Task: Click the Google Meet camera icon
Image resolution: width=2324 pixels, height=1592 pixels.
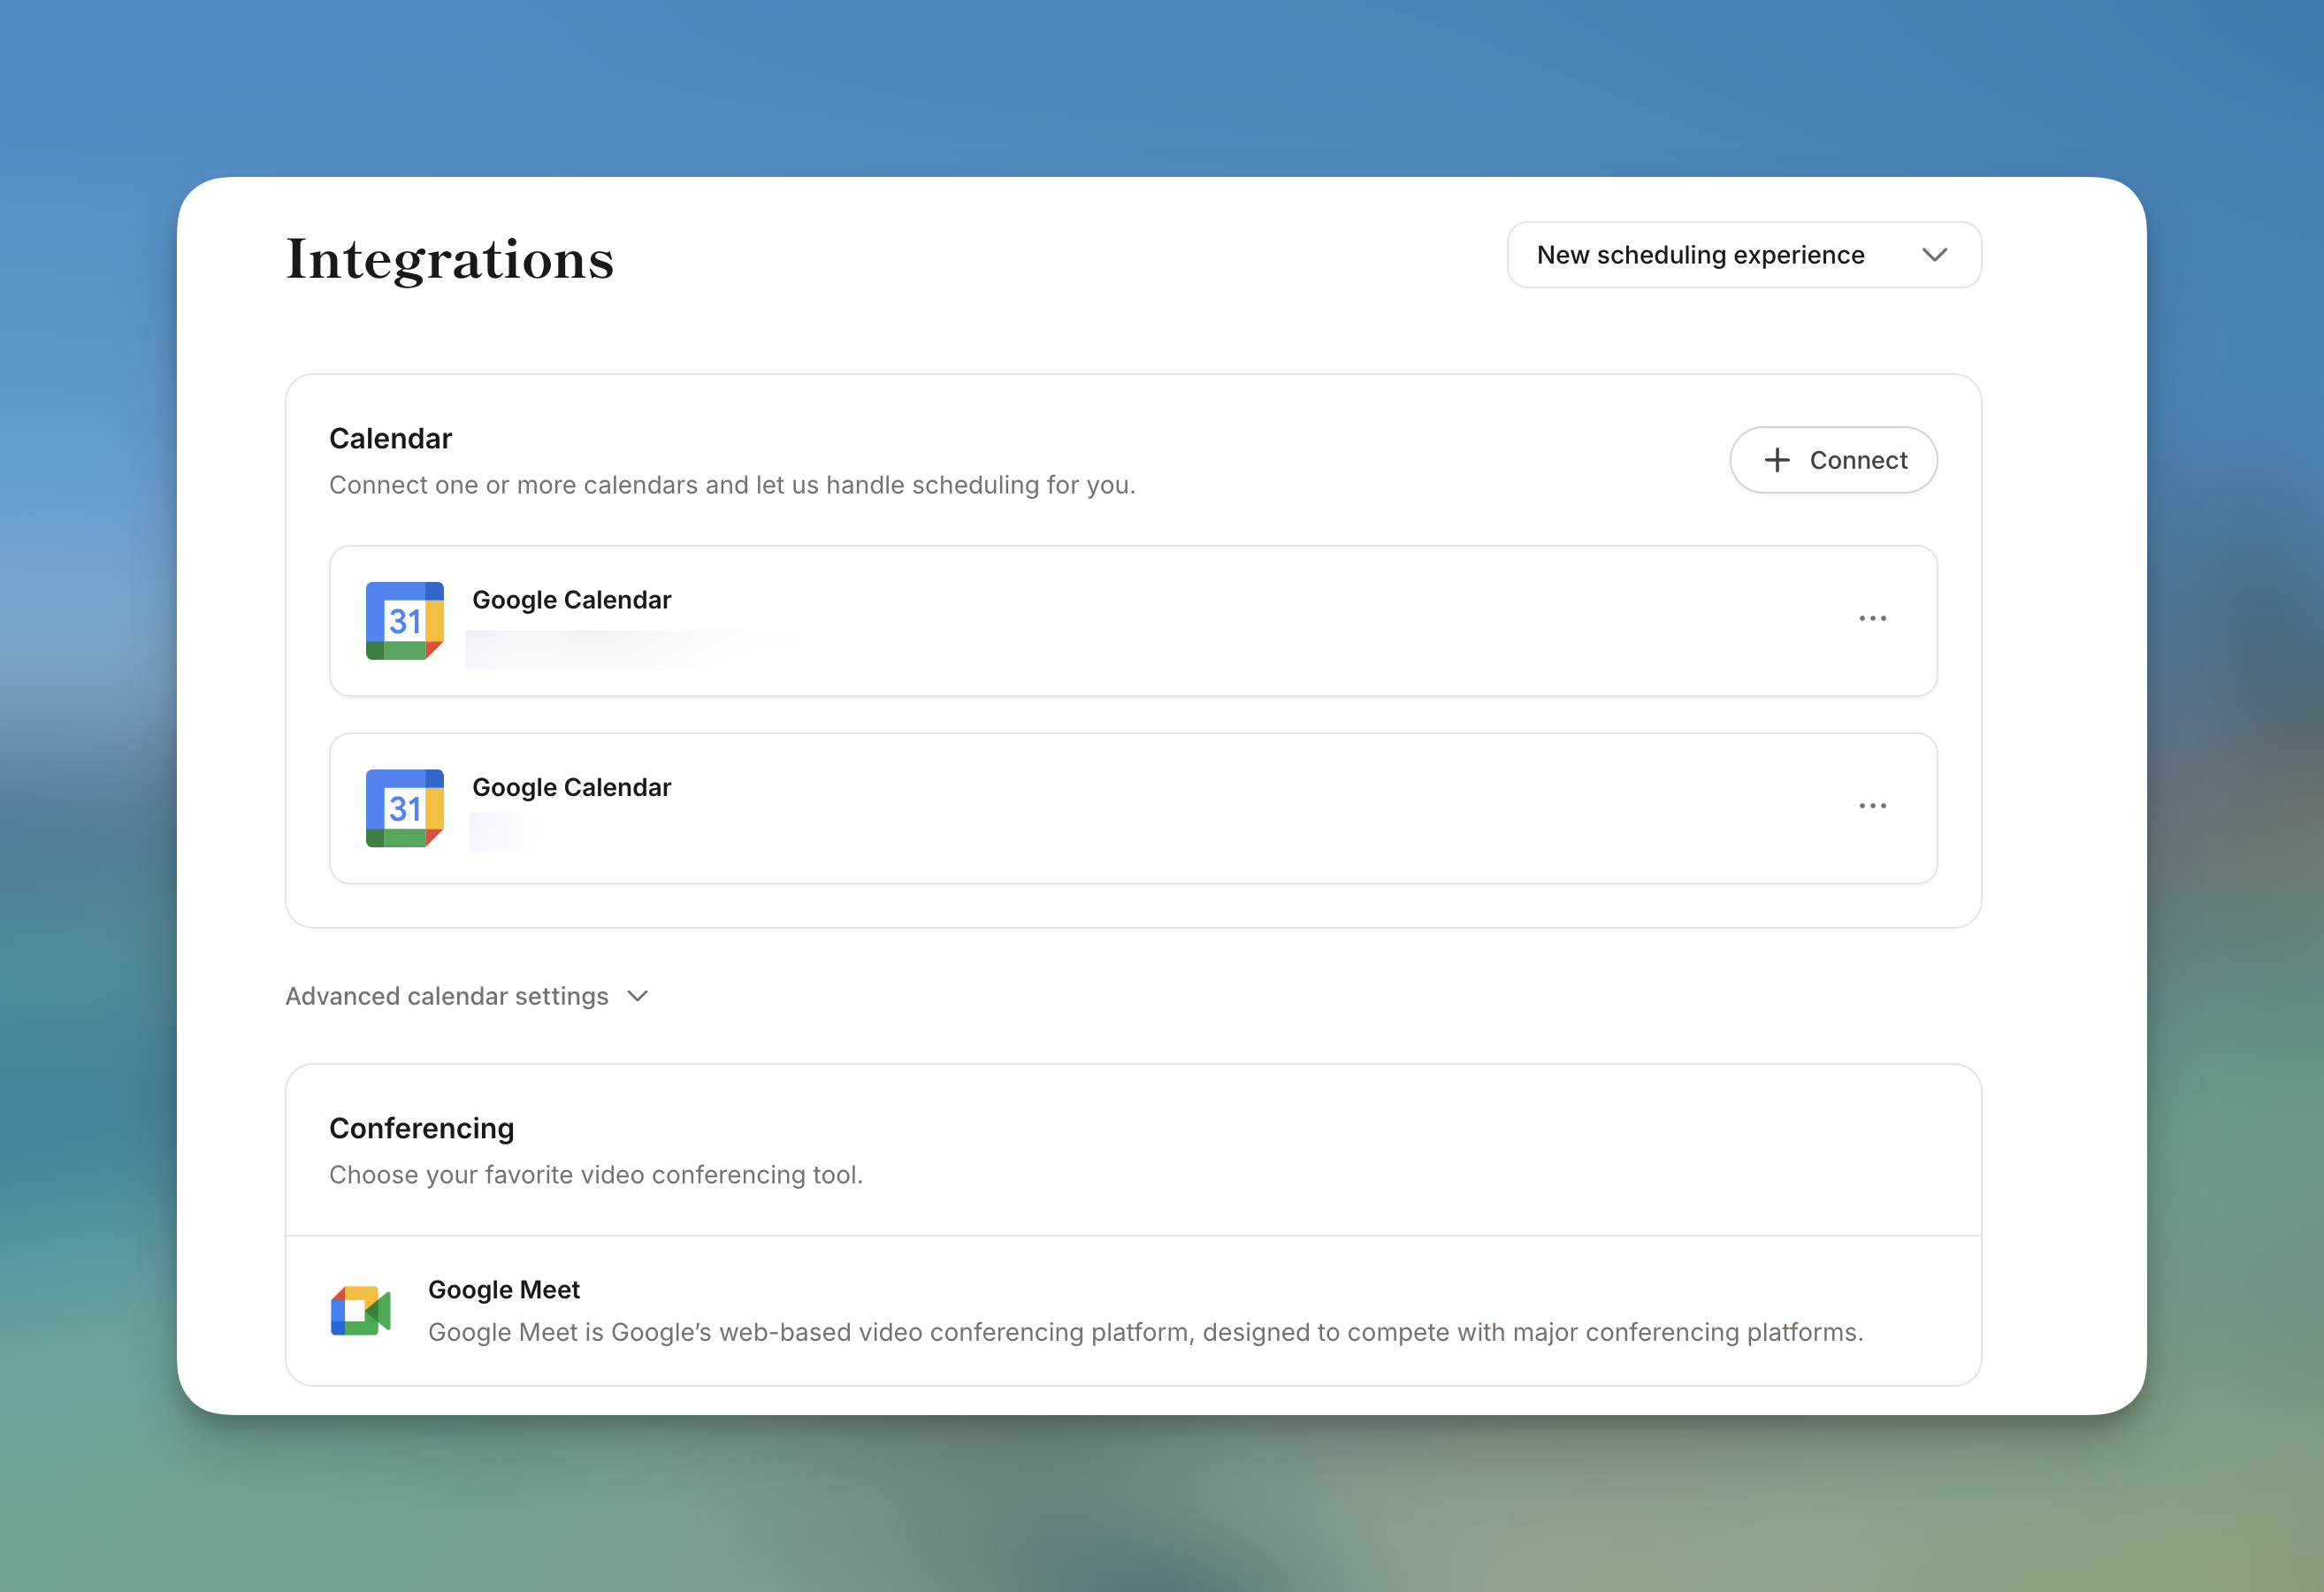Action: tap(360, 1310)
